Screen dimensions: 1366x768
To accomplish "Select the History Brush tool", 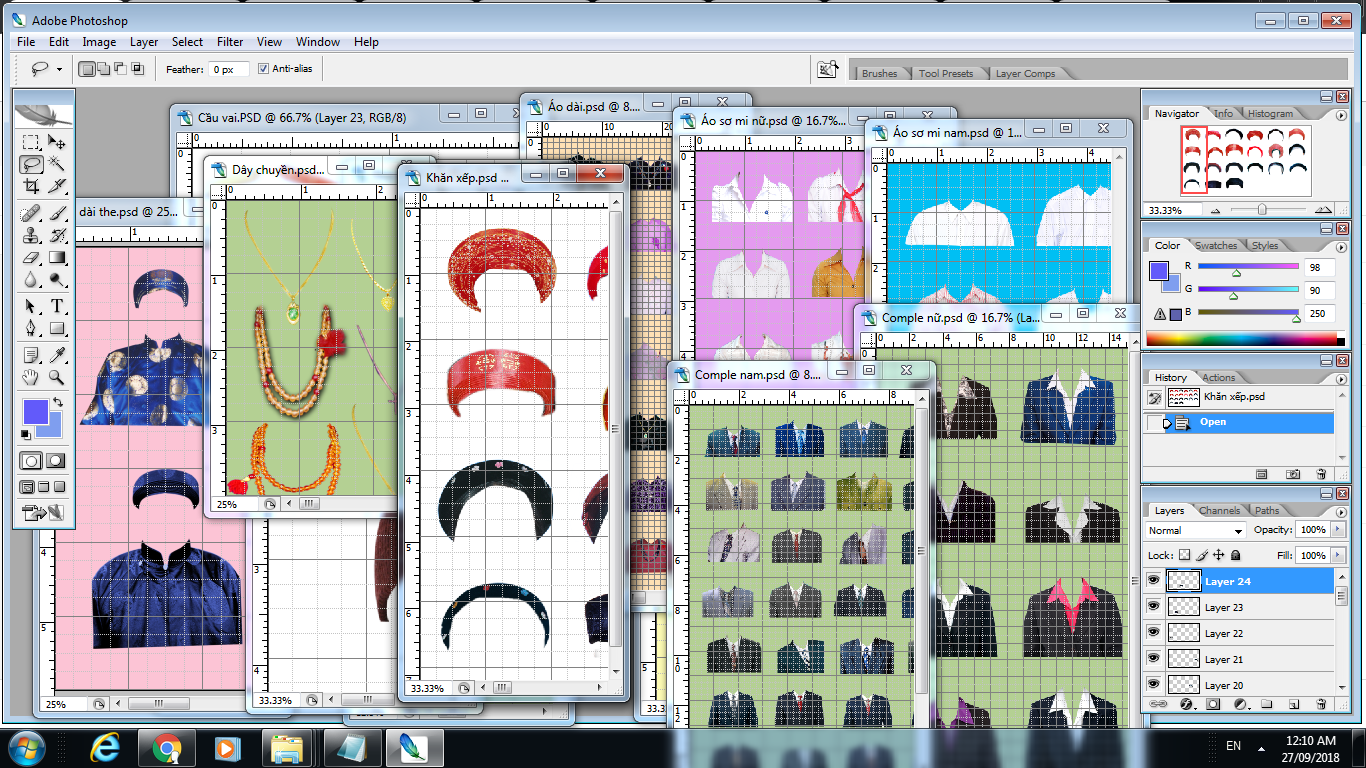I will point(57,236).
